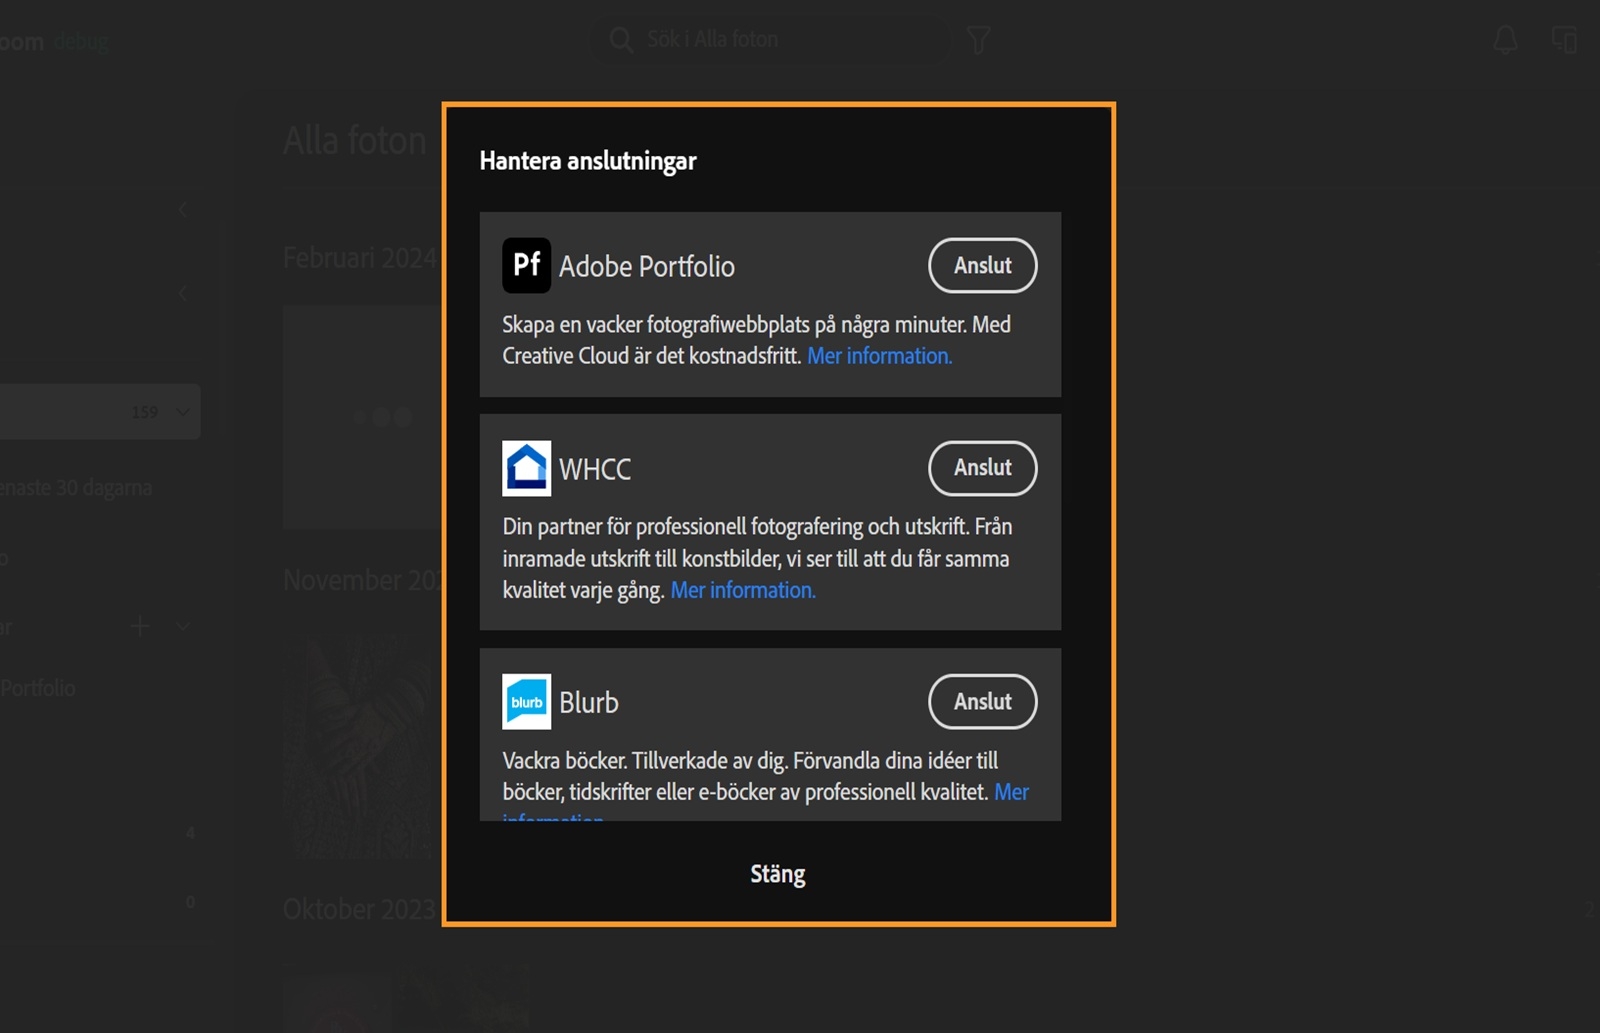Select the blue Blurb logo icon
1600x1033 pixels.
tap(525, 701)
